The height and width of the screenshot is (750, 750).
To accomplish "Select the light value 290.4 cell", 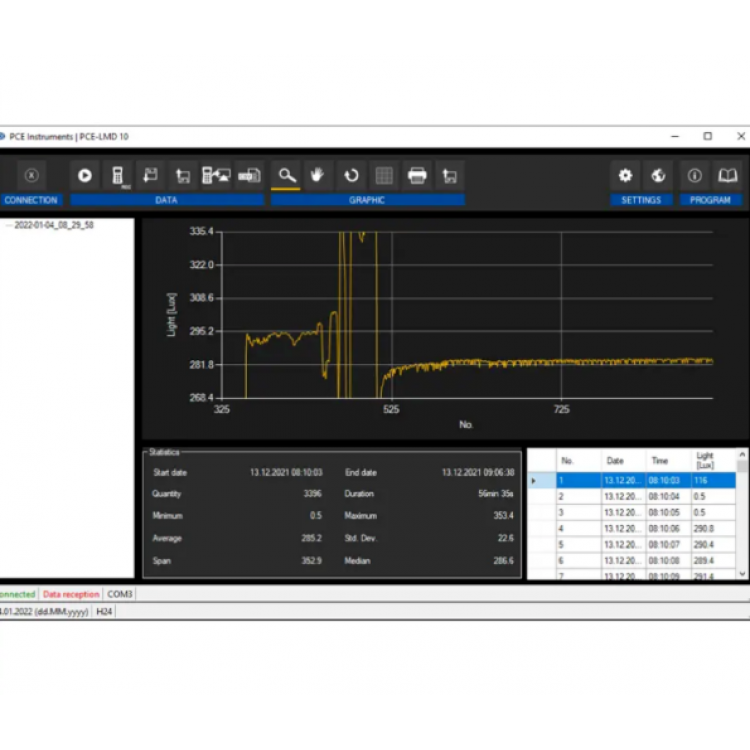I will pos(713,544).
